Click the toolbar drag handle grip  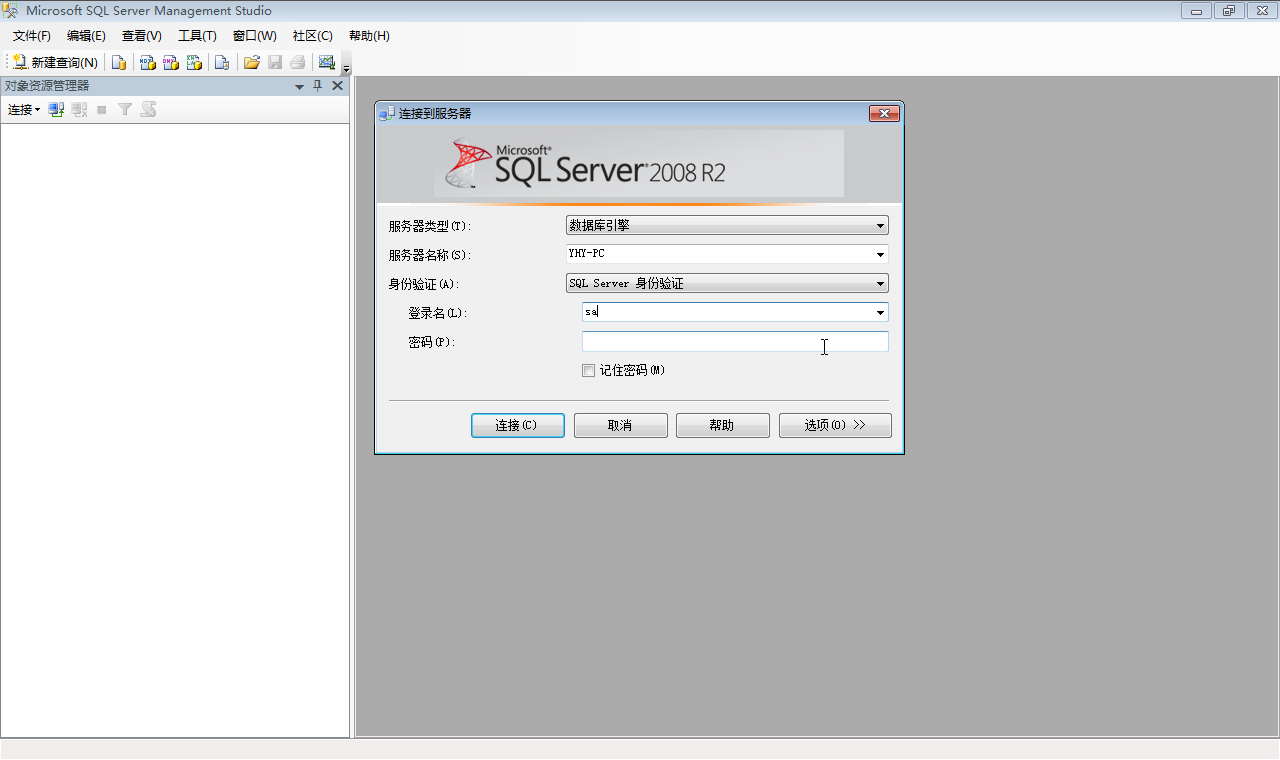click(7, 62)
